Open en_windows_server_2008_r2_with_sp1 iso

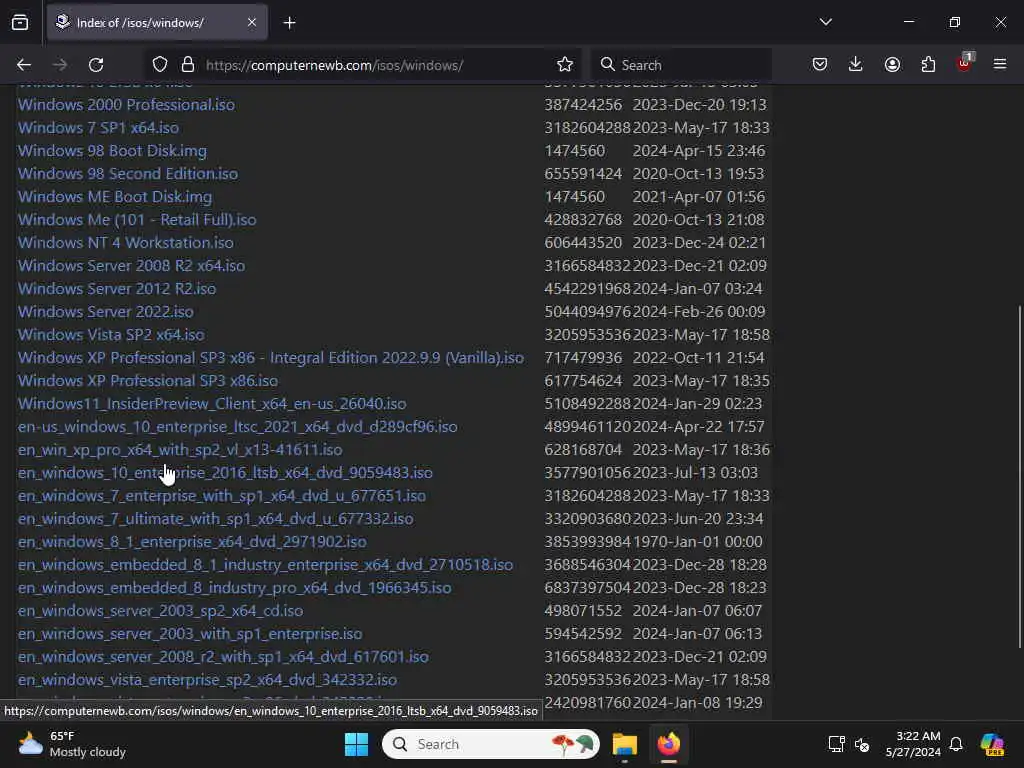(x=223, y=656)
